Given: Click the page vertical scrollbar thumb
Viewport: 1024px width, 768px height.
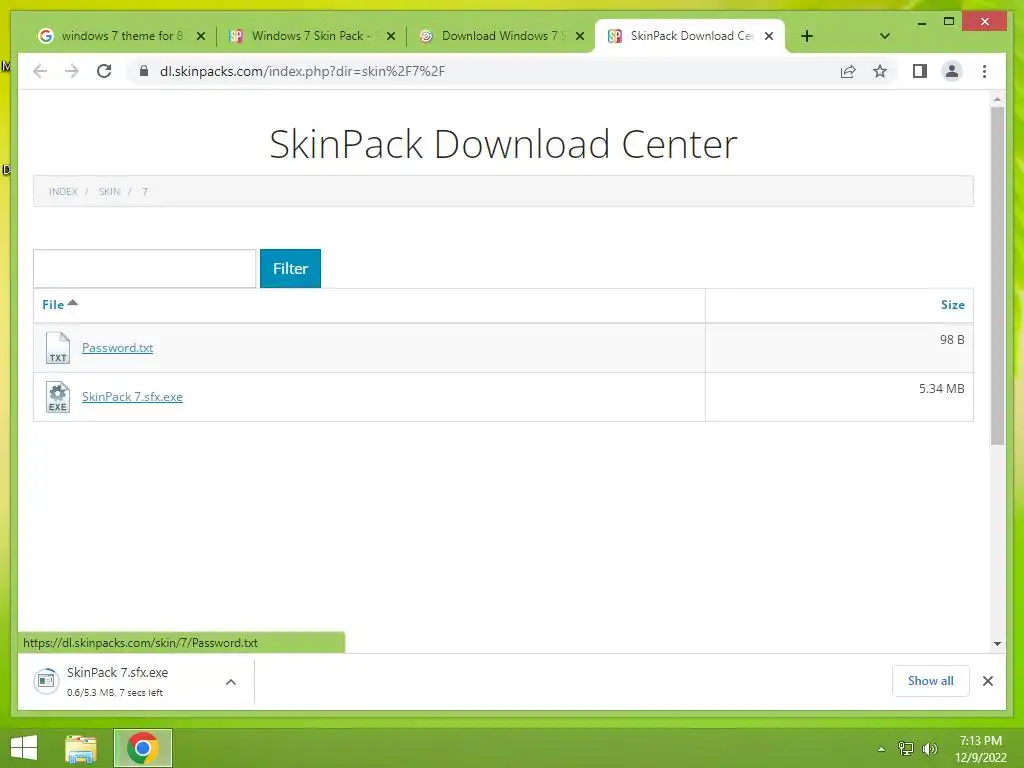Looking at the screenshot, I should point(997,276).
